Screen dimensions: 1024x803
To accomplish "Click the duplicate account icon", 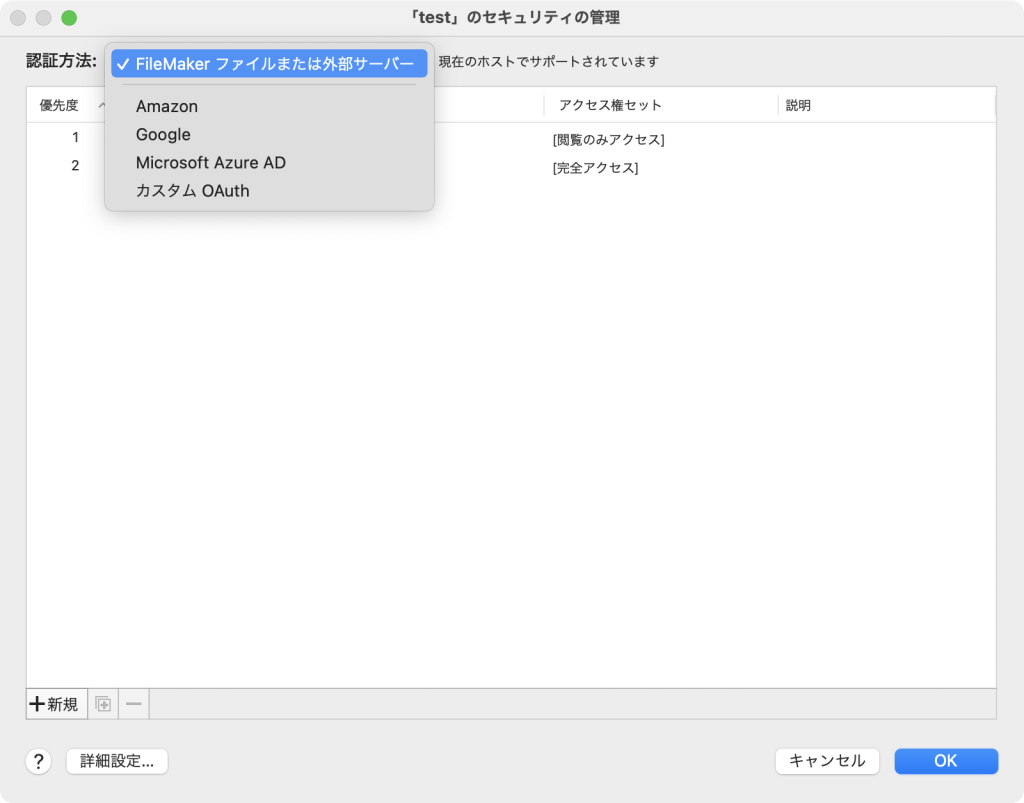I will coord(103,704).
